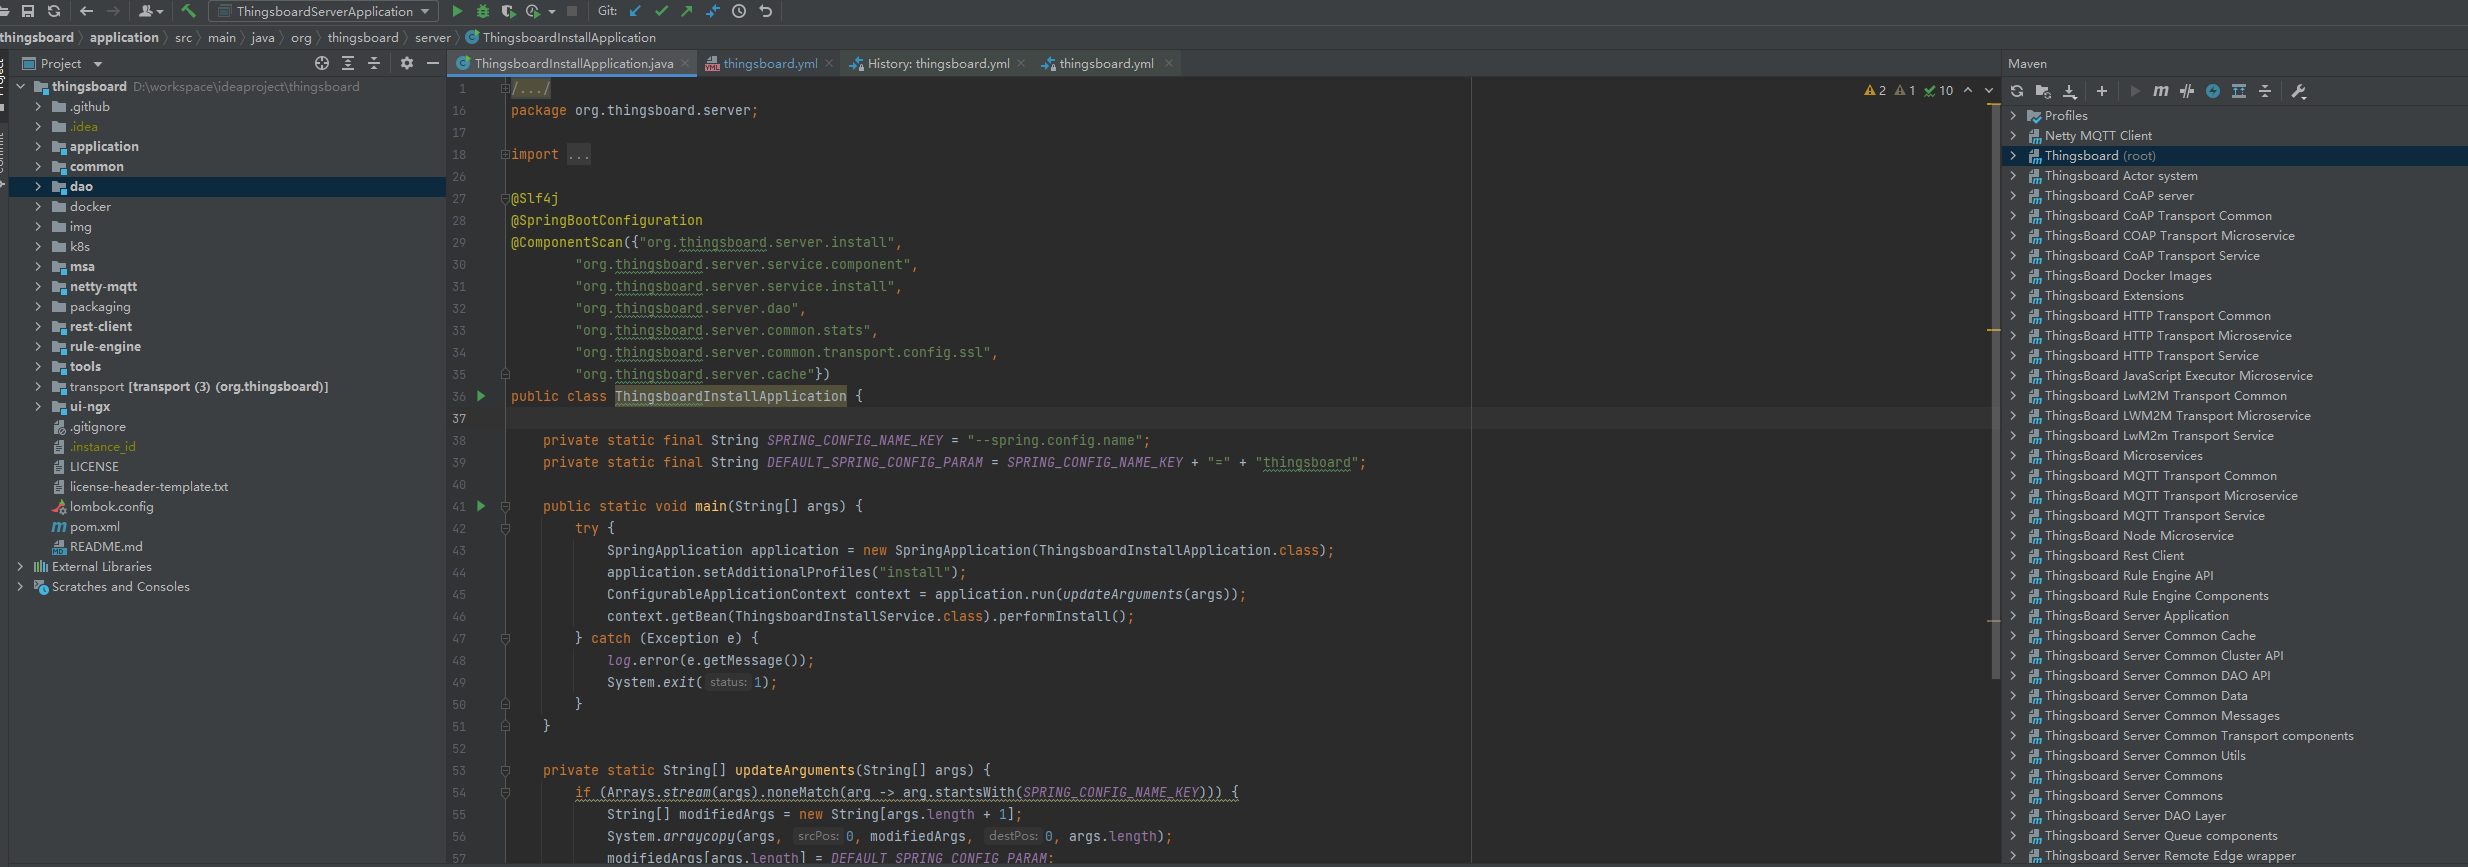Click the ThingsboardInstallApplication class name in code
The width and height of the screenshot is (2468, 867).
coord(730,396)
